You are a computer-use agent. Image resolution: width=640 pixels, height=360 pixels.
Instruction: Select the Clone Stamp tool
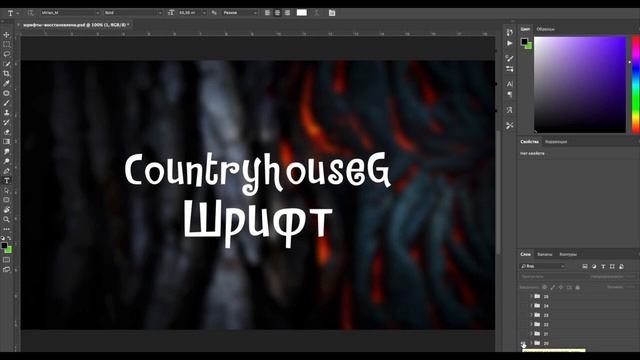(x=7, y=113)
